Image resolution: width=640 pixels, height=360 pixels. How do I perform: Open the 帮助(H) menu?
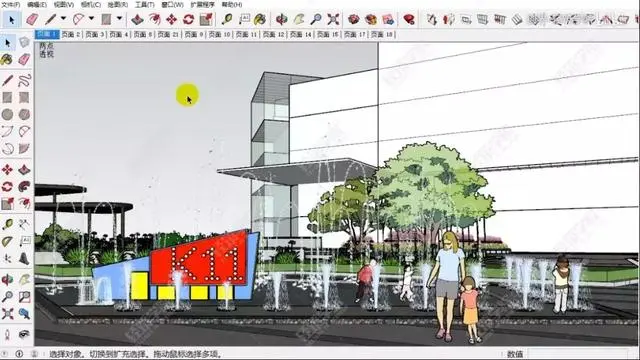tap(231, 4)
